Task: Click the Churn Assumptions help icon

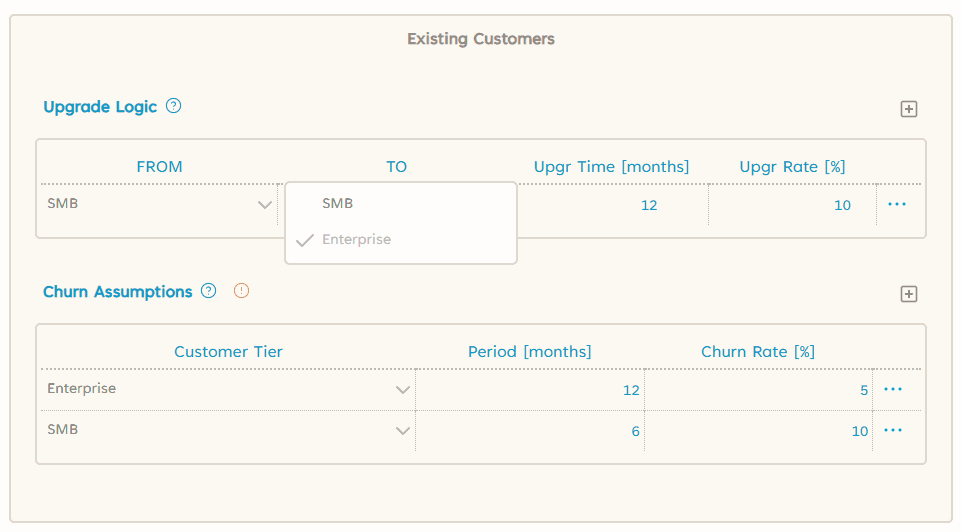Action: 208,291
